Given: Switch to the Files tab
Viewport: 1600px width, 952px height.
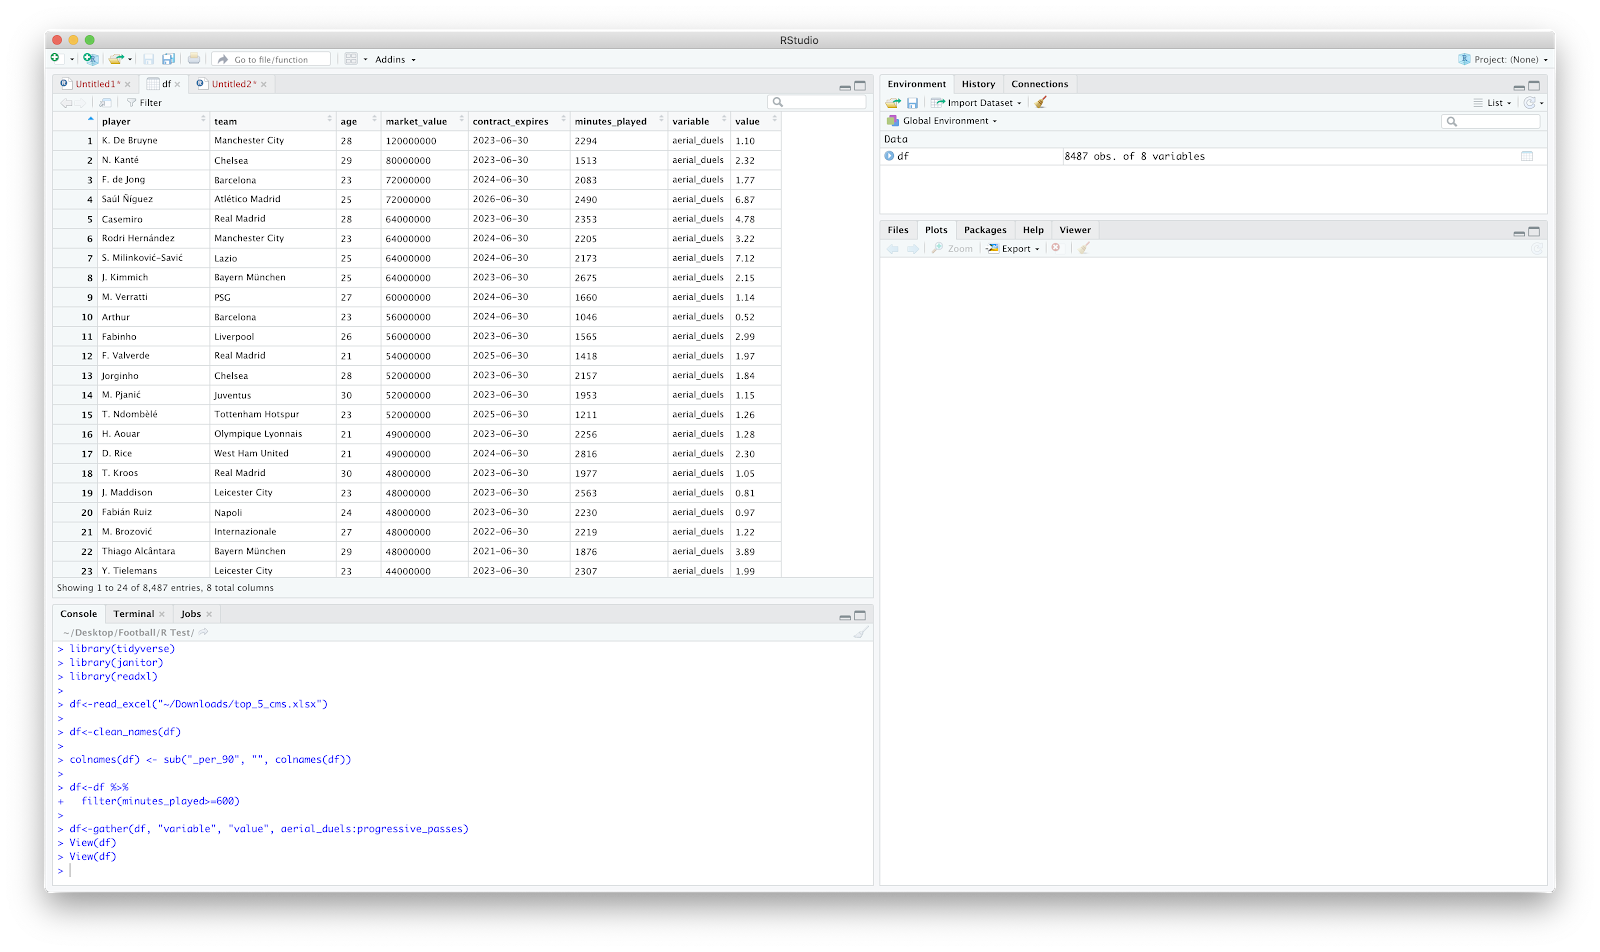Looking at the screenshot, I should [x=898, y=230].
